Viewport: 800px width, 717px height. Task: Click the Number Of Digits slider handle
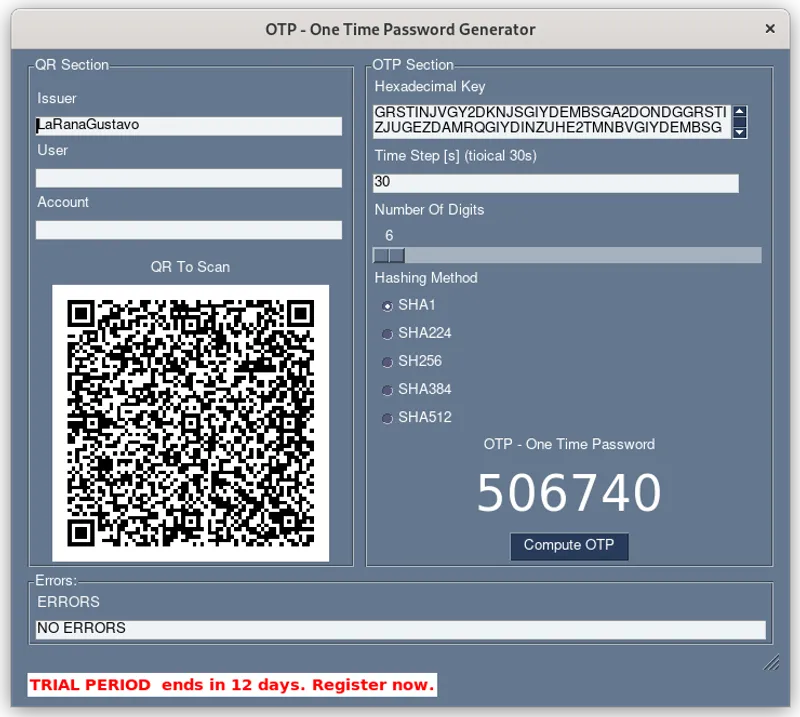click(389, 255)
